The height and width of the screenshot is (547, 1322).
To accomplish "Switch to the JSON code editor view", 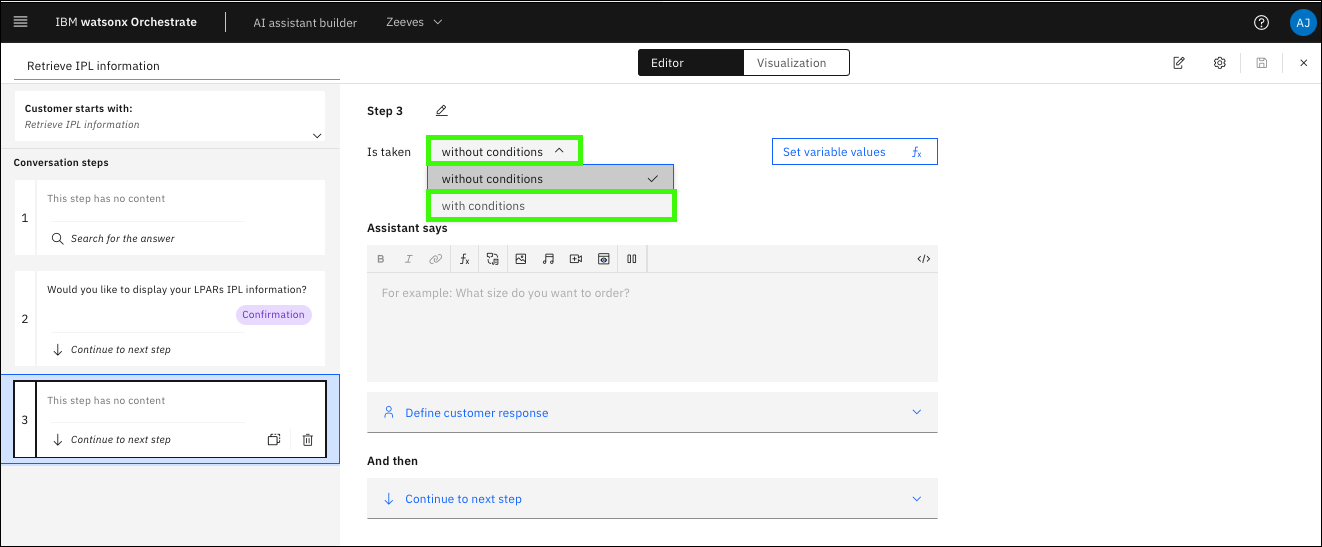I will (x=923, y=259).
